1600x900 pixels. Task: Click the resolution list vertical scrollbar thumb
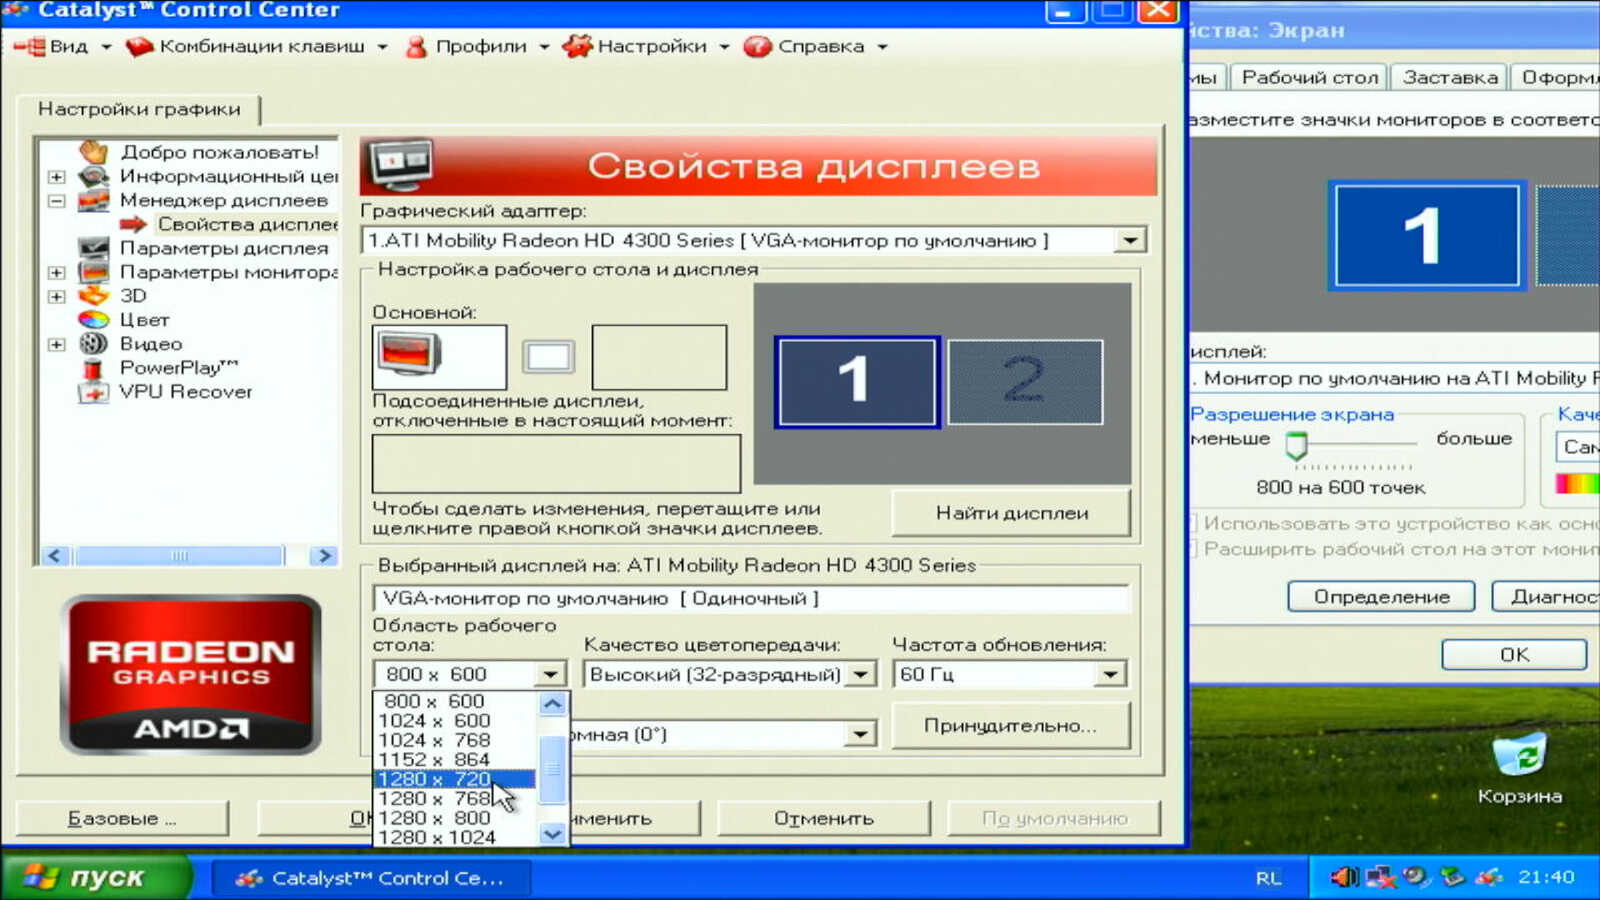click(x=552, y=769)
